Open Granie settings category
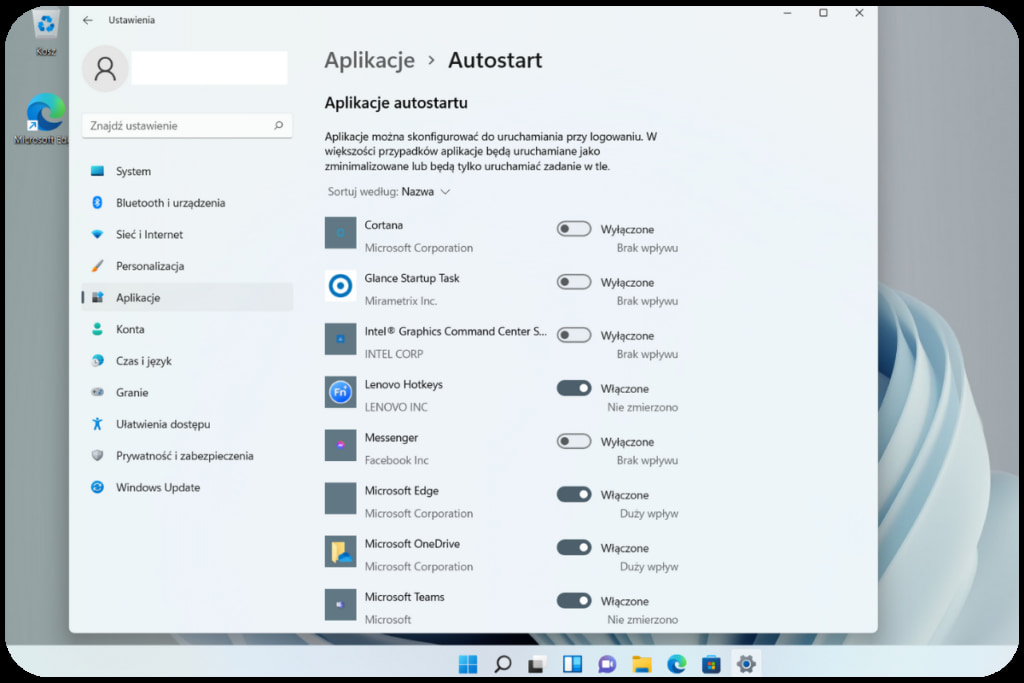 187,392
